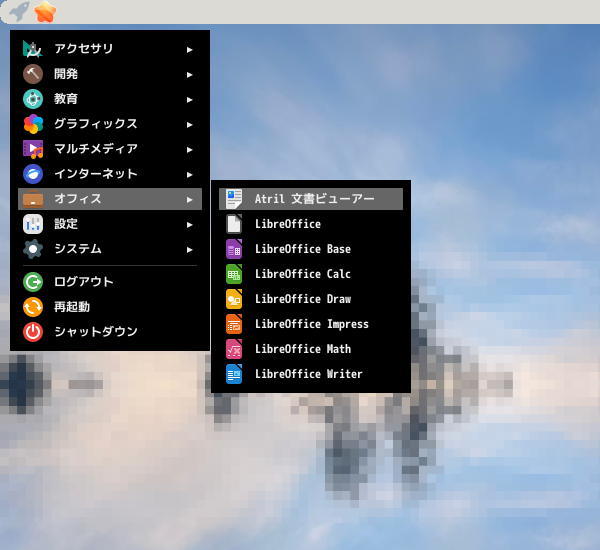Click the rocket launcher icon in the panel

point(18,11)
